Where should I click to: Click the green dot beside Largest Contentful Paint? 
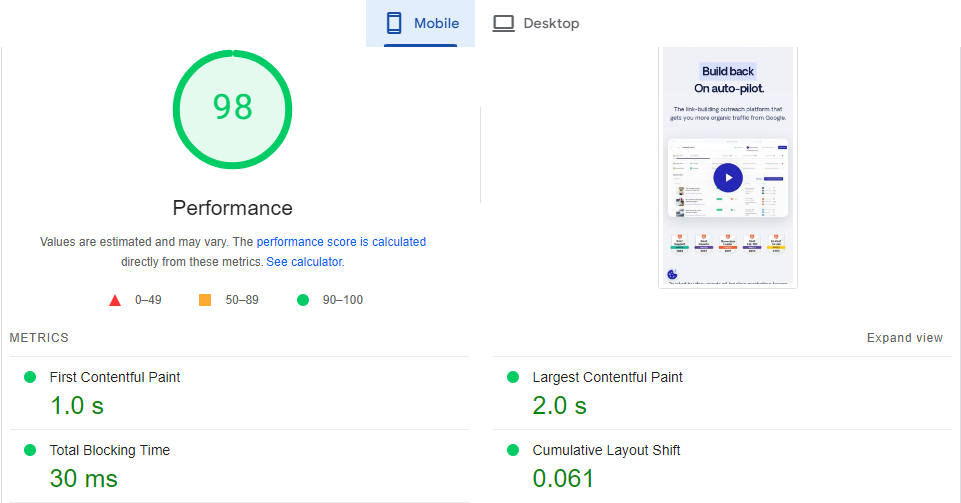pyautogui.click(x=513, y=377)
